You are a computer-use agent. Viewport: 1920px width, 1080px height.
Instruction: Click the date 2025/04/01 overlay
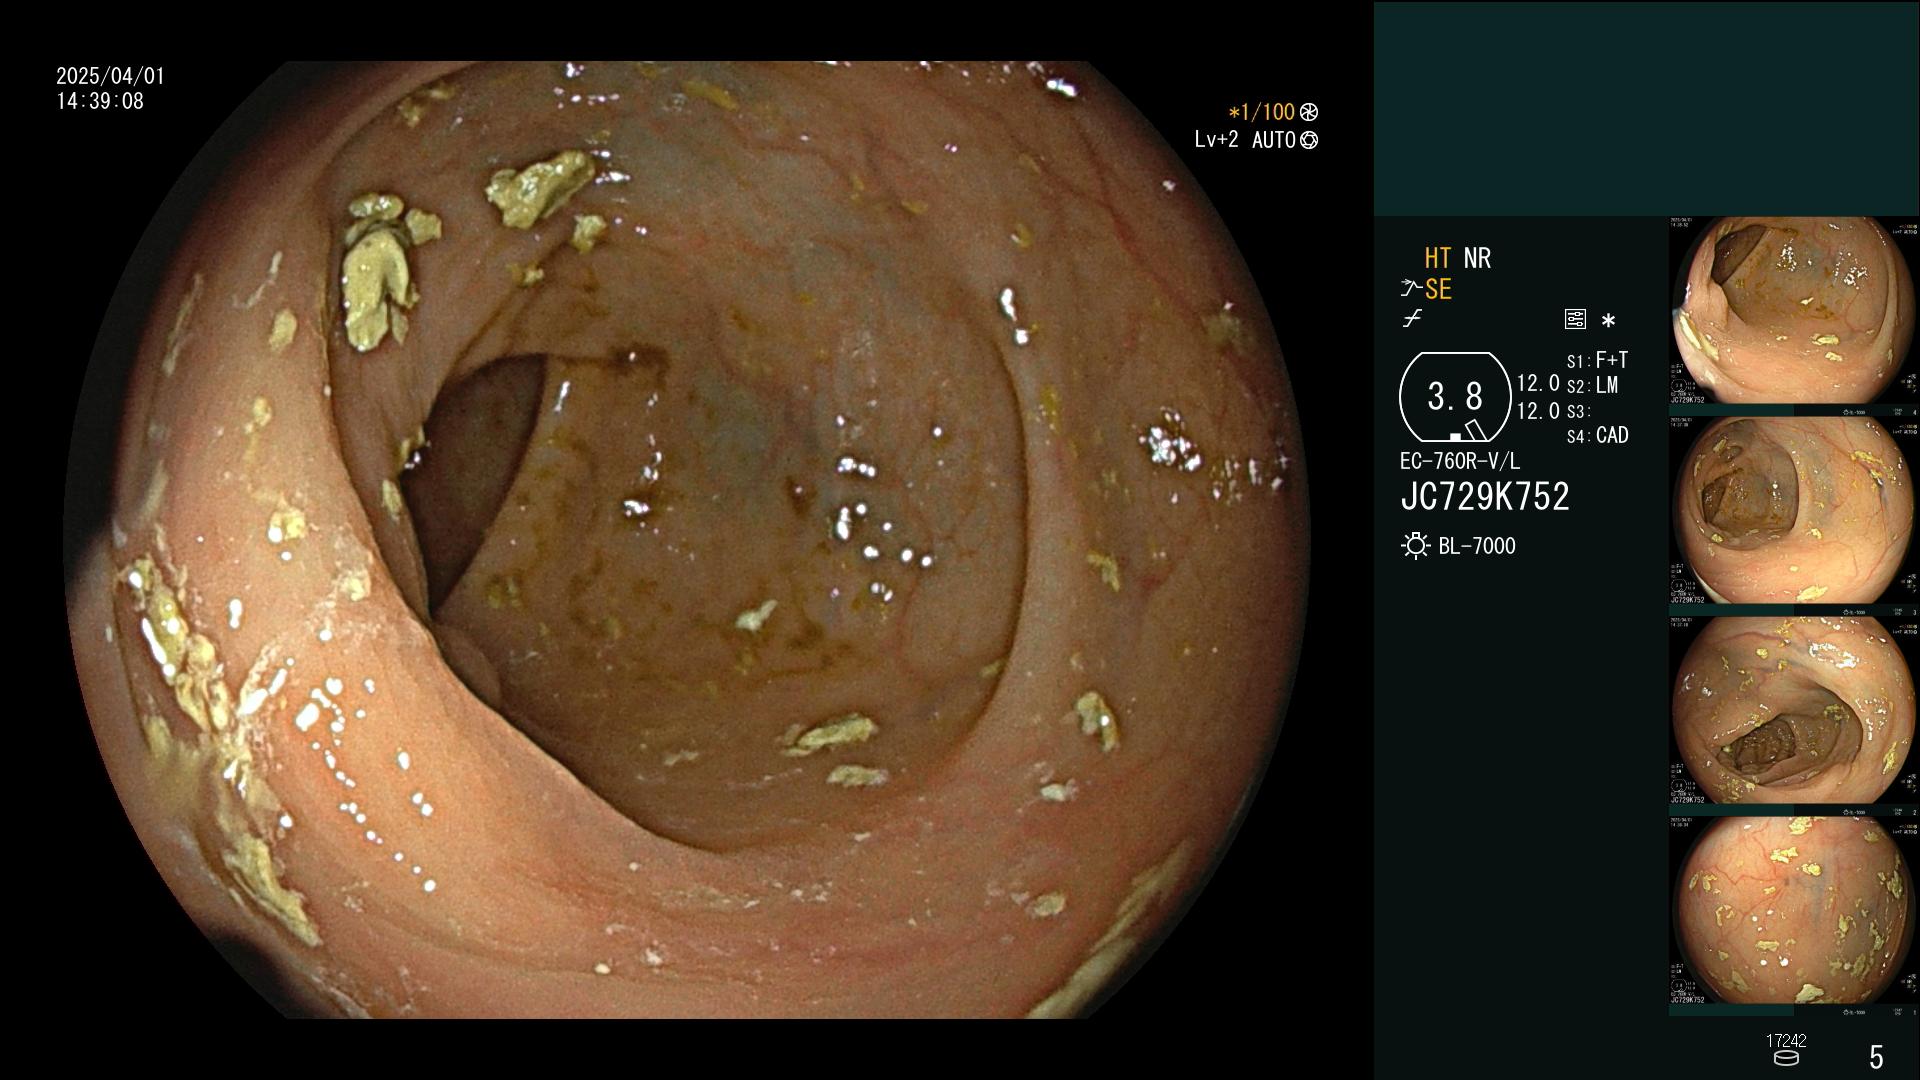click(110, 76)
